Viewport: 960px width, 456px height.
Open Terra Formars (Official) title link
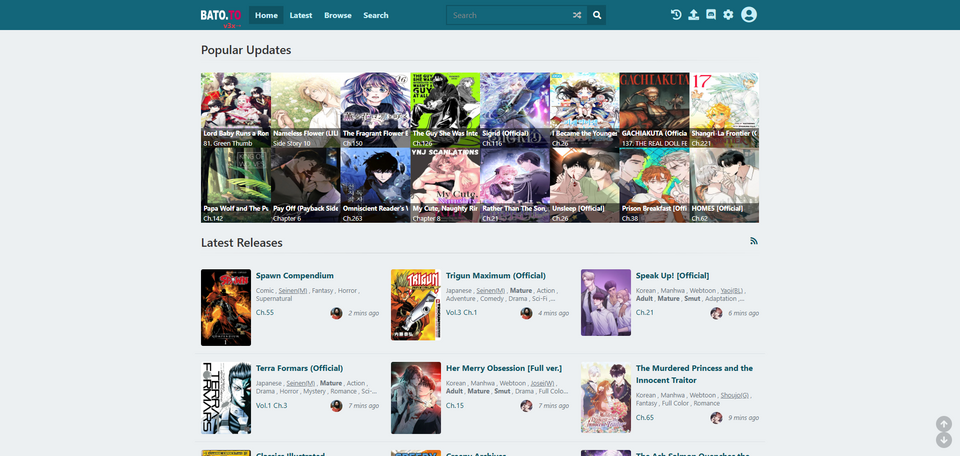click(299, 368)
